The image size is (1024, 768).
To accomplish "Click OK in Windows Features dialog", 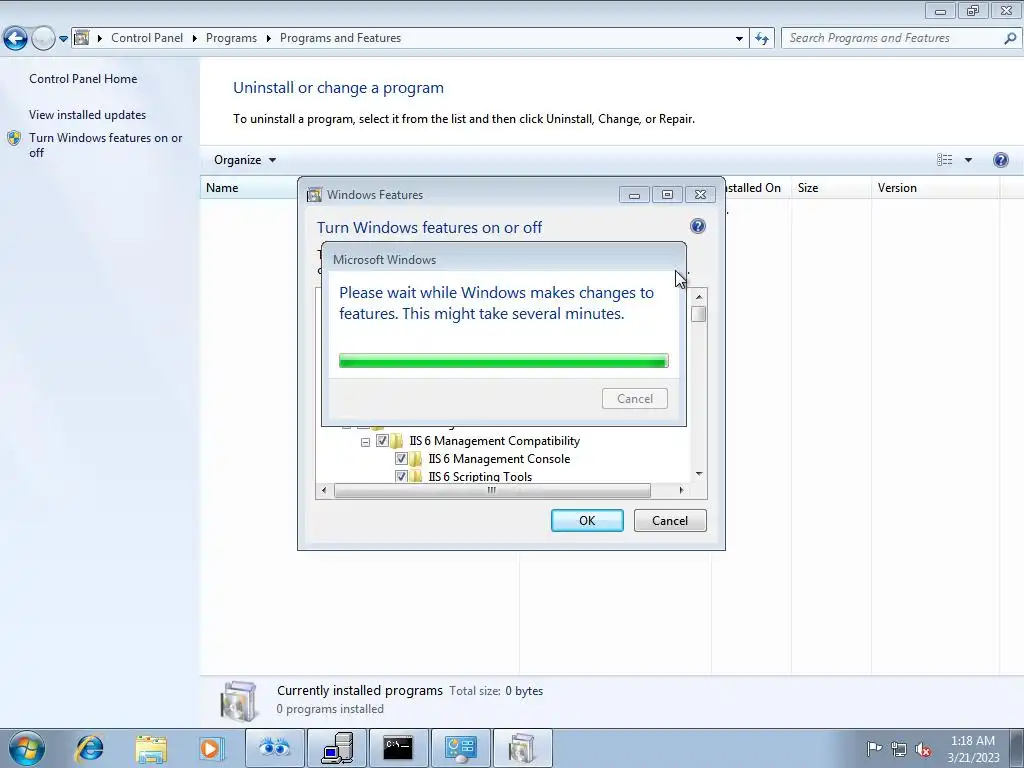I will pos(587,520).
